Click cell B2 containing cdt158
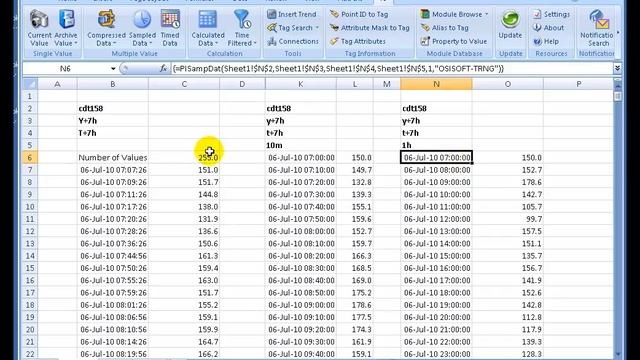The image size is (640, 360). pos(113,109)
